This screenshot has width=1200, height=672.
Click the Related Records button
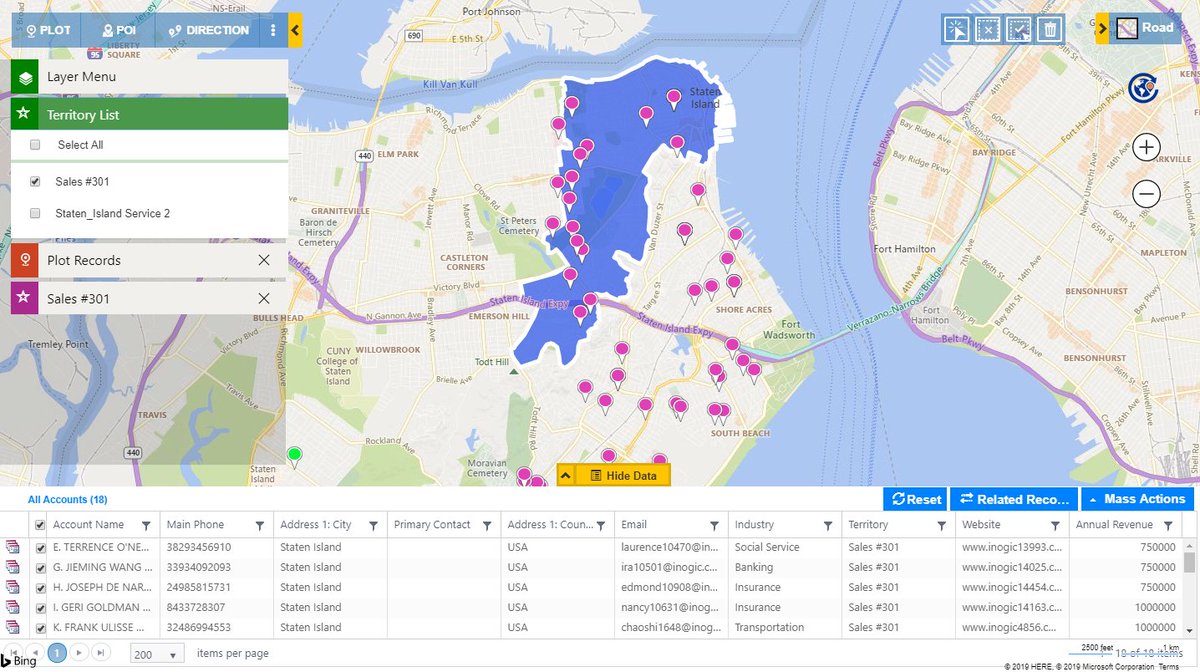tap(1014, 499)
